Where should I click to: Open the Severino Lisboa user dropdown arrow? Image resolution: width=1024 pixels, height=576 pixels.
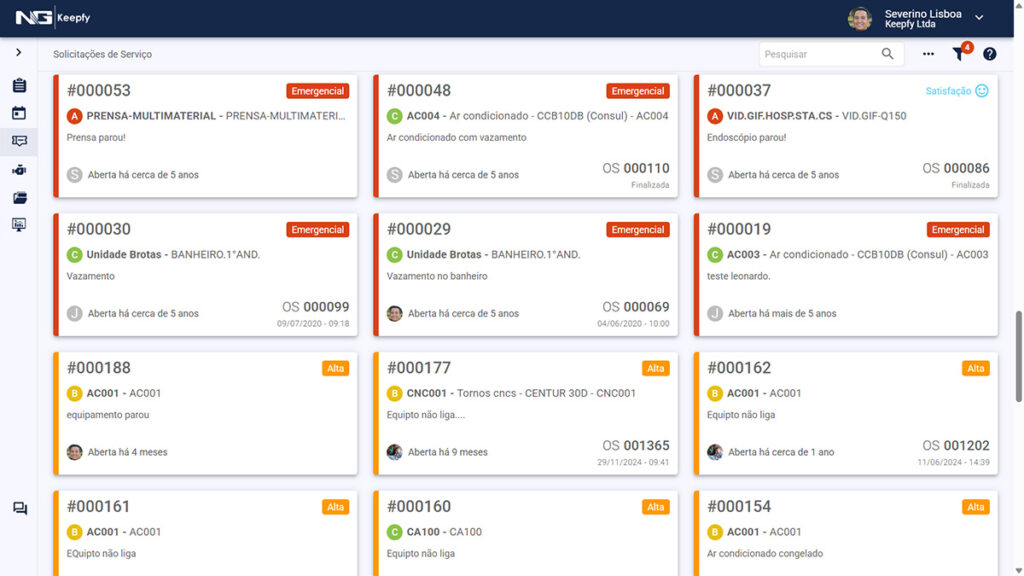click(979, 18)
